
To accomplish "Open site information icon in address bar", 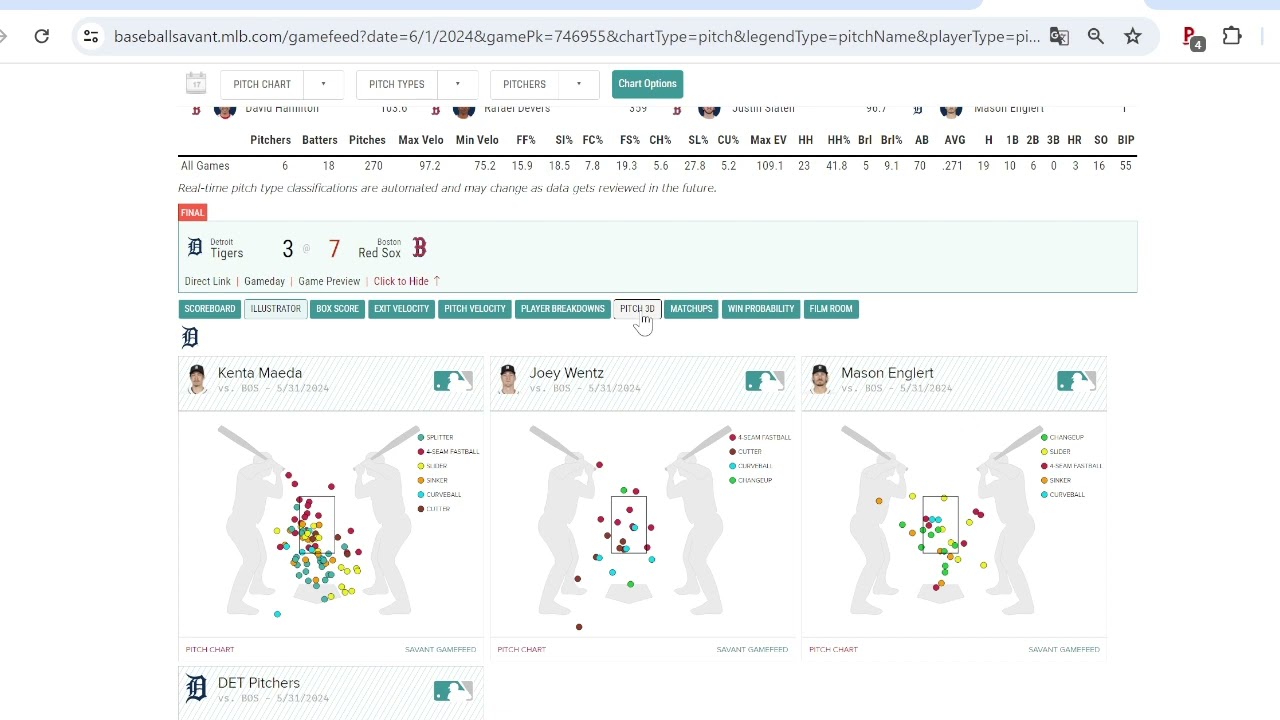I will pos(91,36).
